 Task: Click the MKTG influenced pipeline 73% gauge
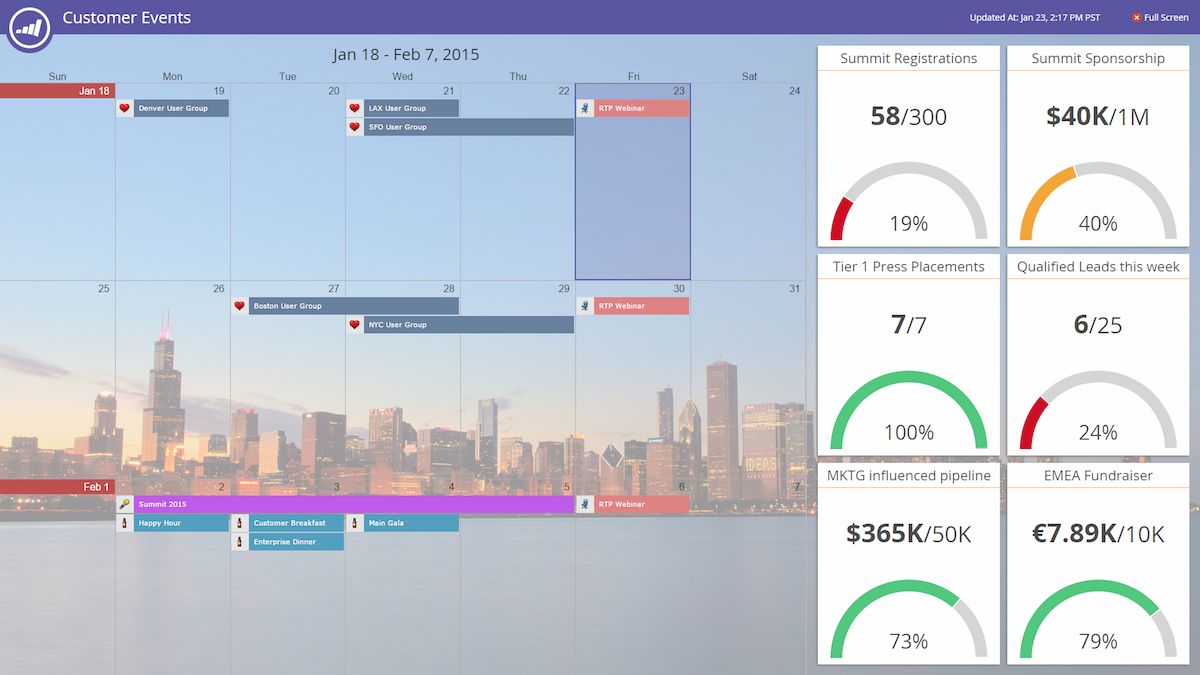click(x=908, y=619)
